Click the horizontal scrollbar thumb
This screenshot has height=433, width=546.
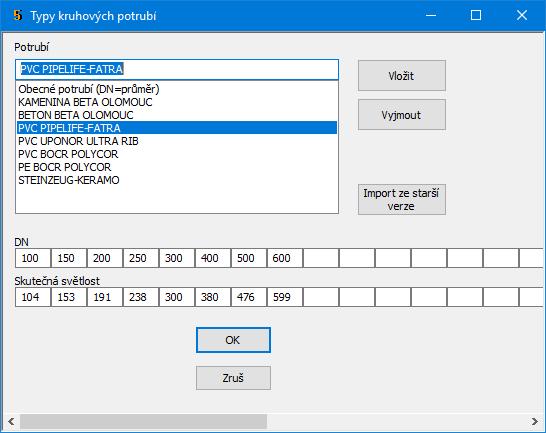tap(143, 421)
